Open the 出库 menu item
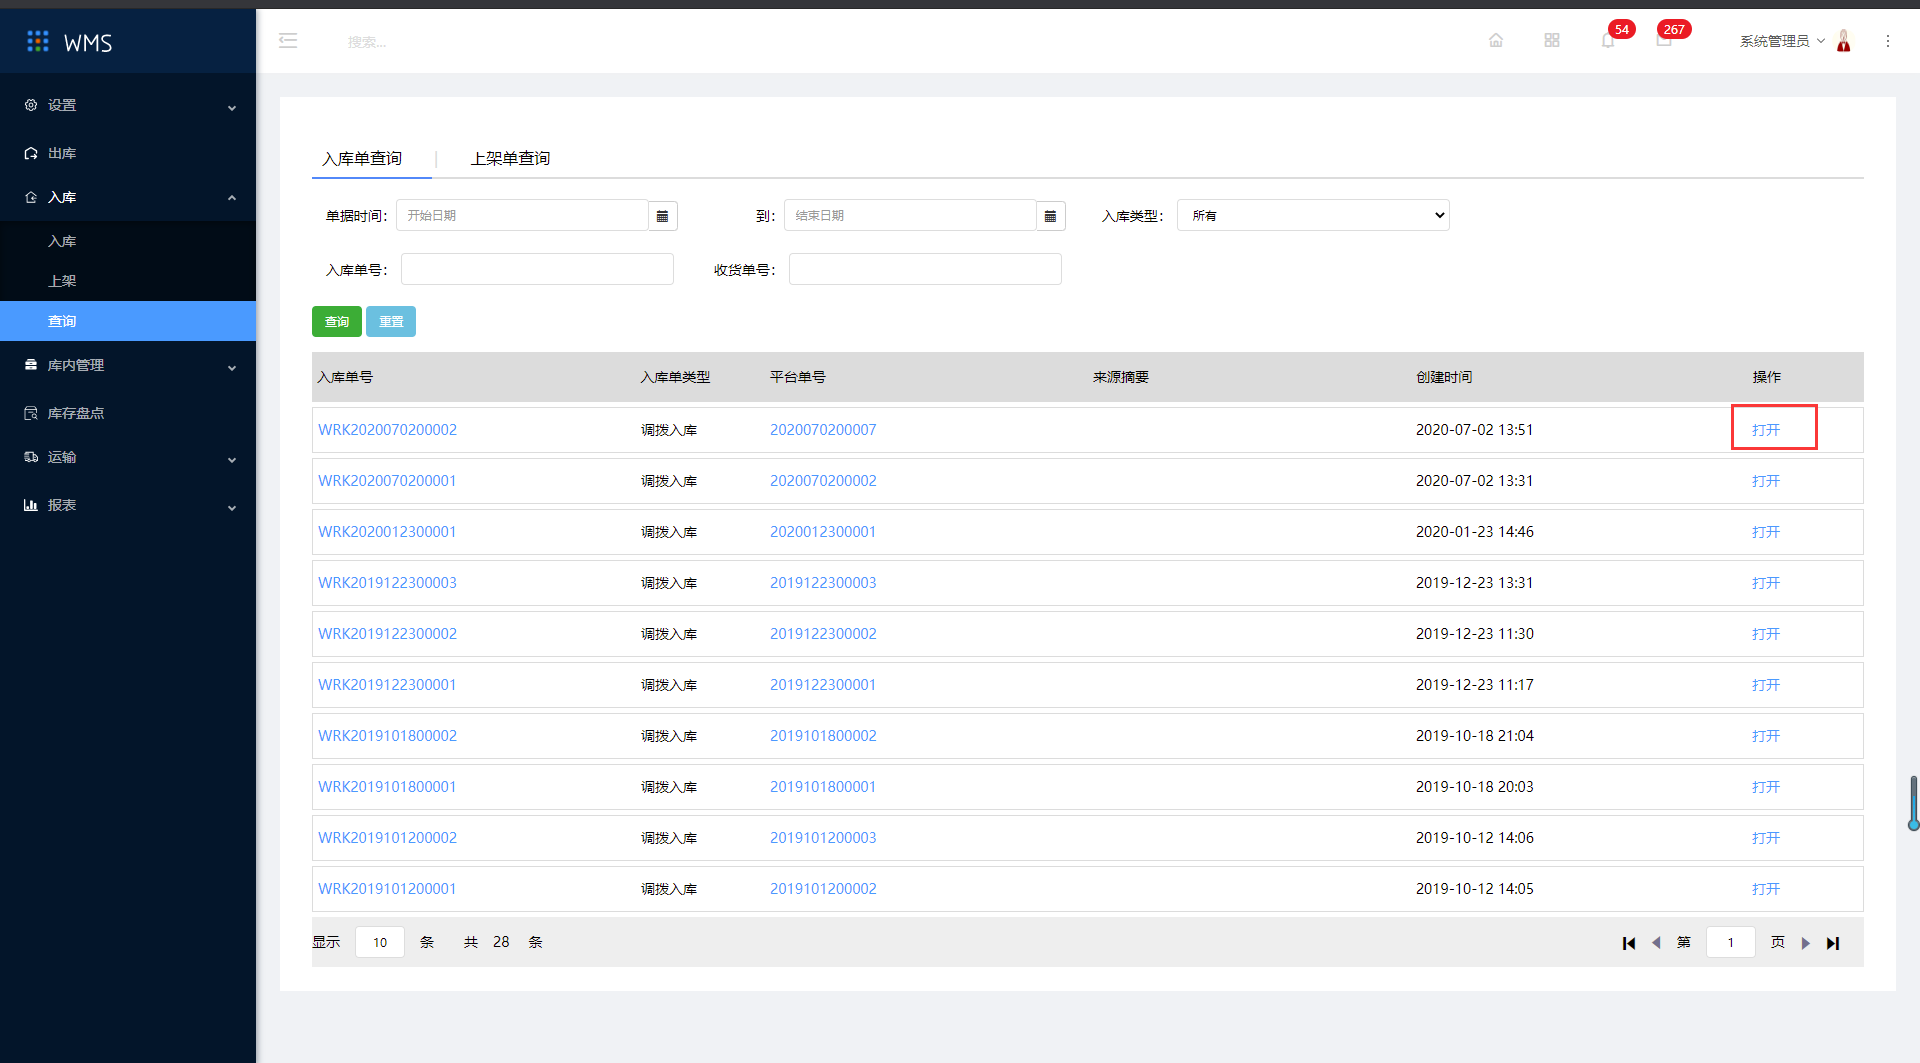The width and height of the screenshot is (1920, 1063). click(x=128, y=153)
